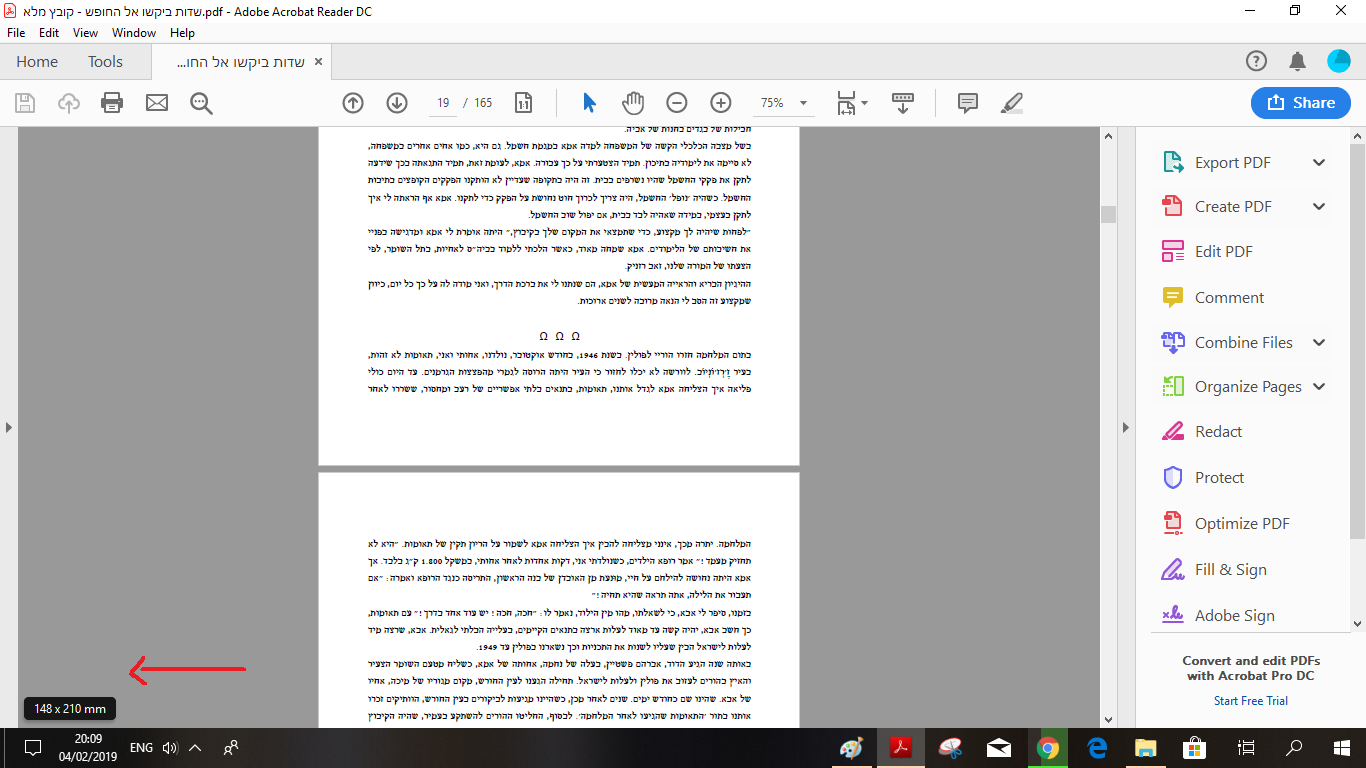Click the zoom in plus icon
1366x768 pixels.
pos(719,102)
